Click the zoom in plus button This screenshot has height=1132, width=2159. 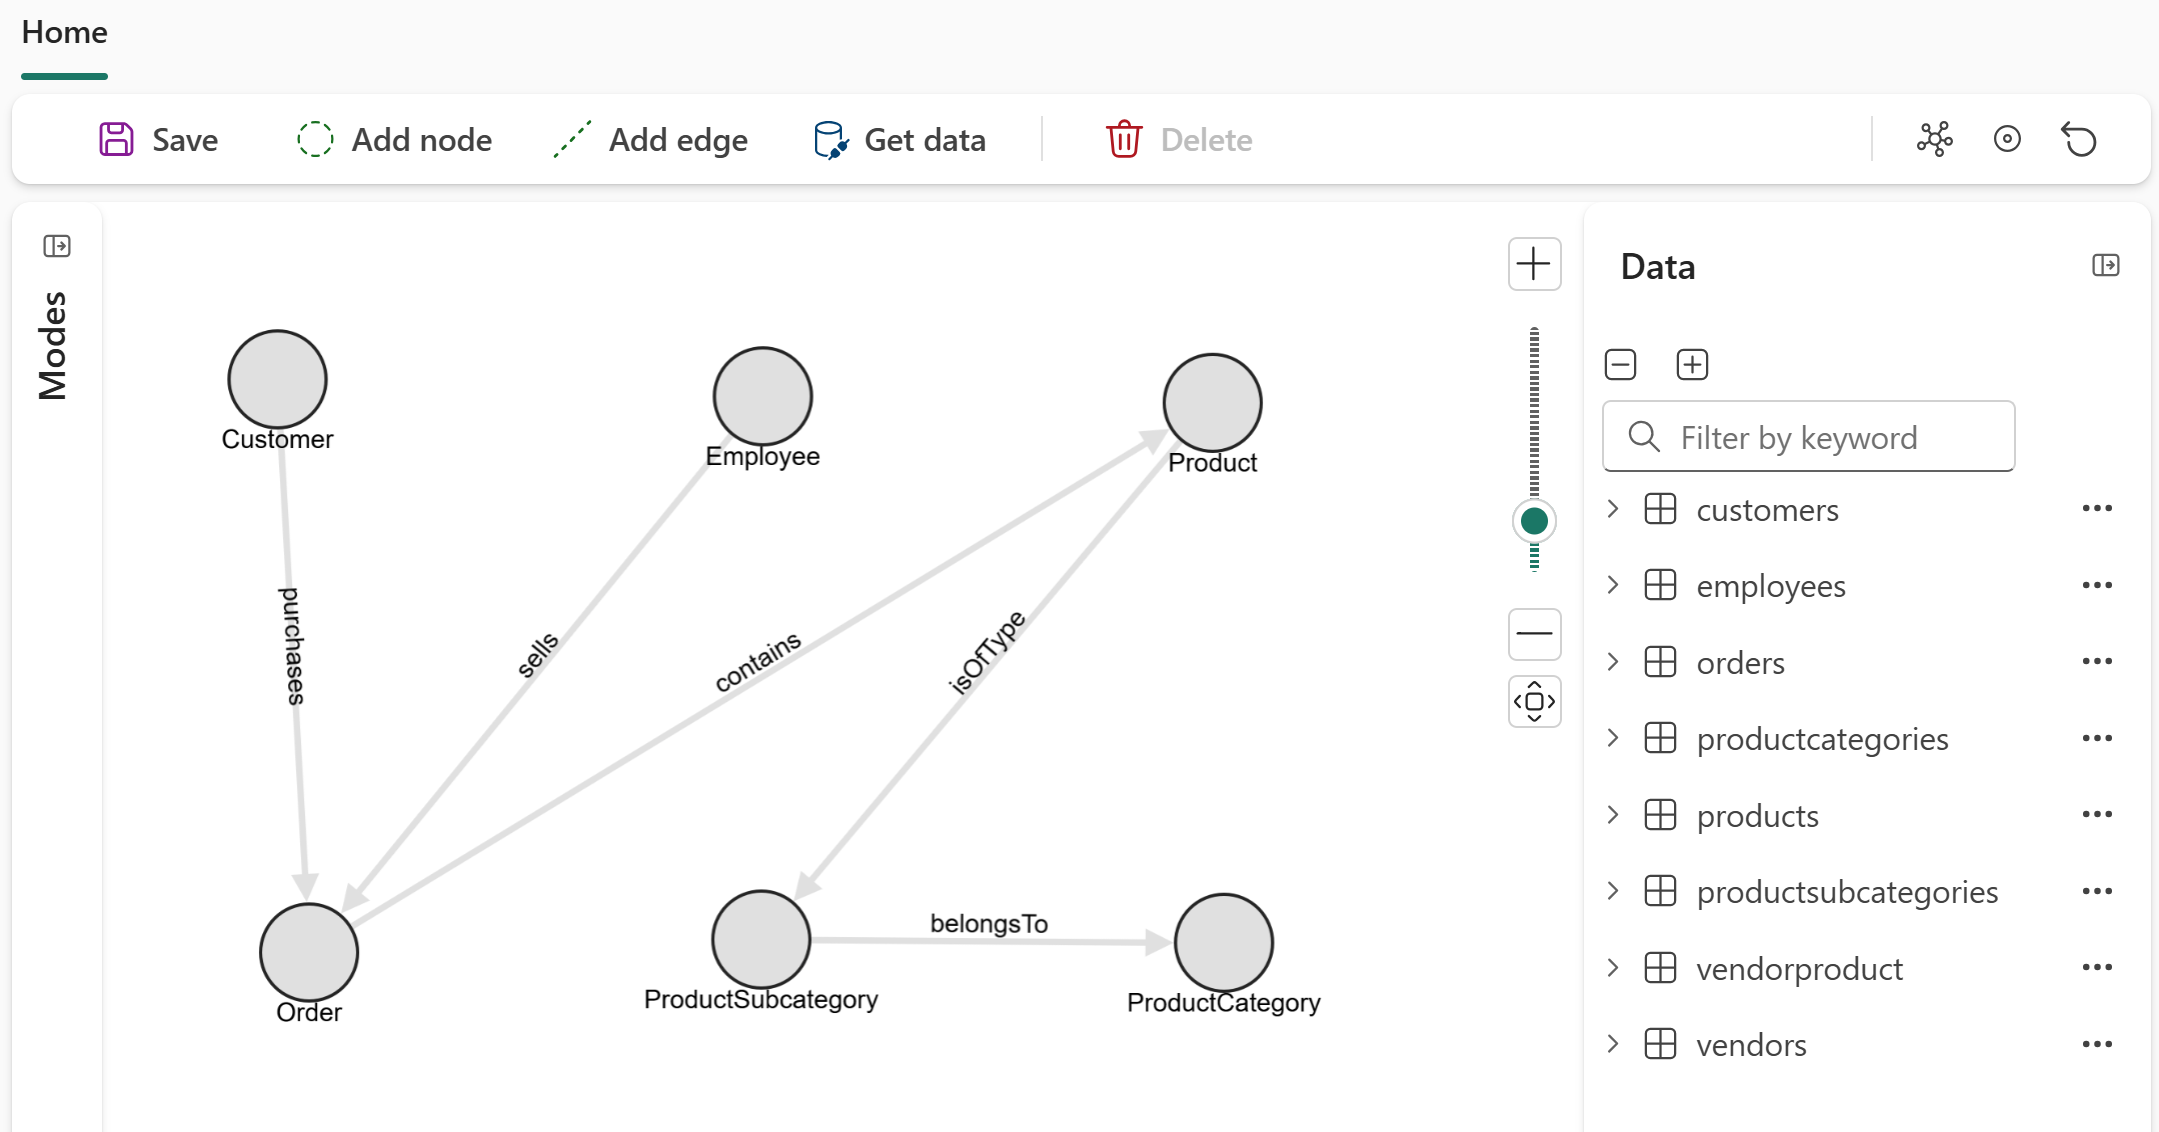coord(1534,264)
